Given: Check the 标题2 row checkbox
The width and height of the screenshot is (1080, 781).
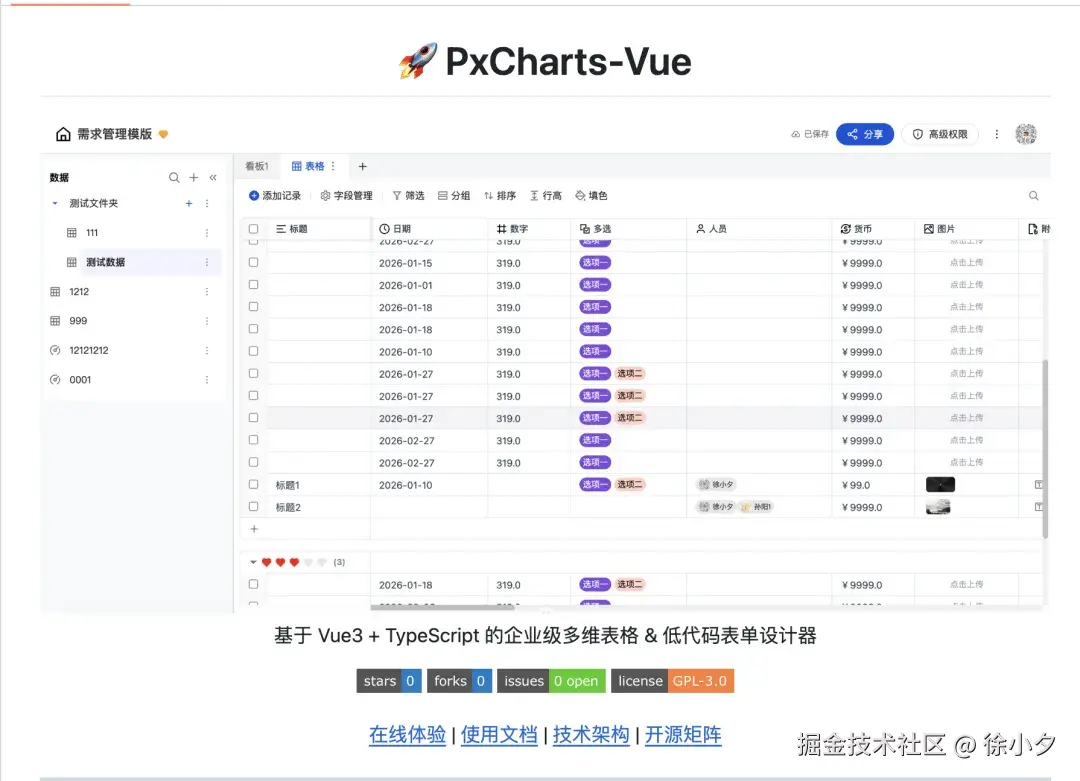Looking at the screenshot, I should (253, 506).
